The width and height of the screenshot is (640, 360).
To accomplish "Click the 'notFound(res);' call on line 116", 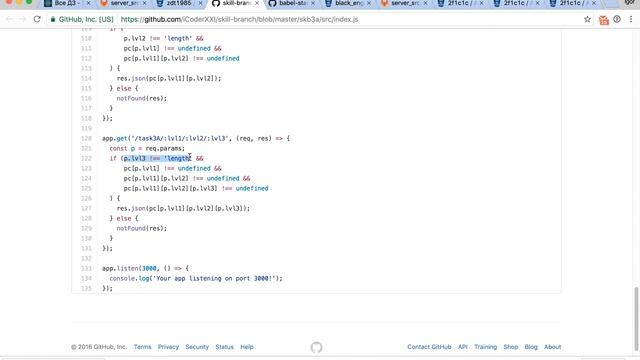I will pos(142,98).
